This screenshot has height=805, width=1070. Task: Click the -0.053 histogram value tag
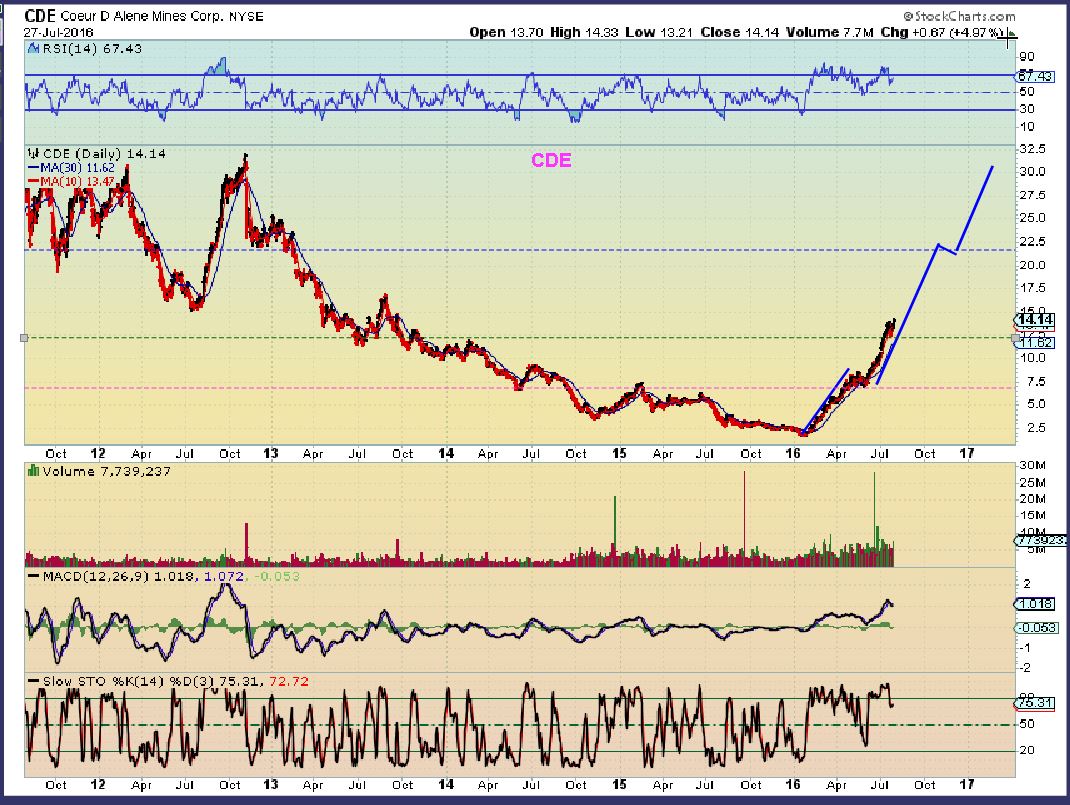click(1037, 628)
